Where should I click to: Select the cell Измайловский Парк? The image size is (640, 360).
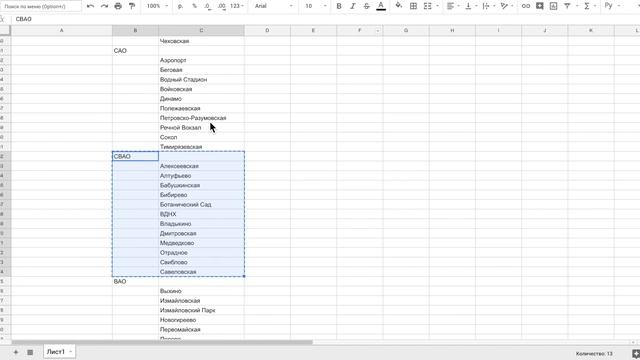coord(201,311)
